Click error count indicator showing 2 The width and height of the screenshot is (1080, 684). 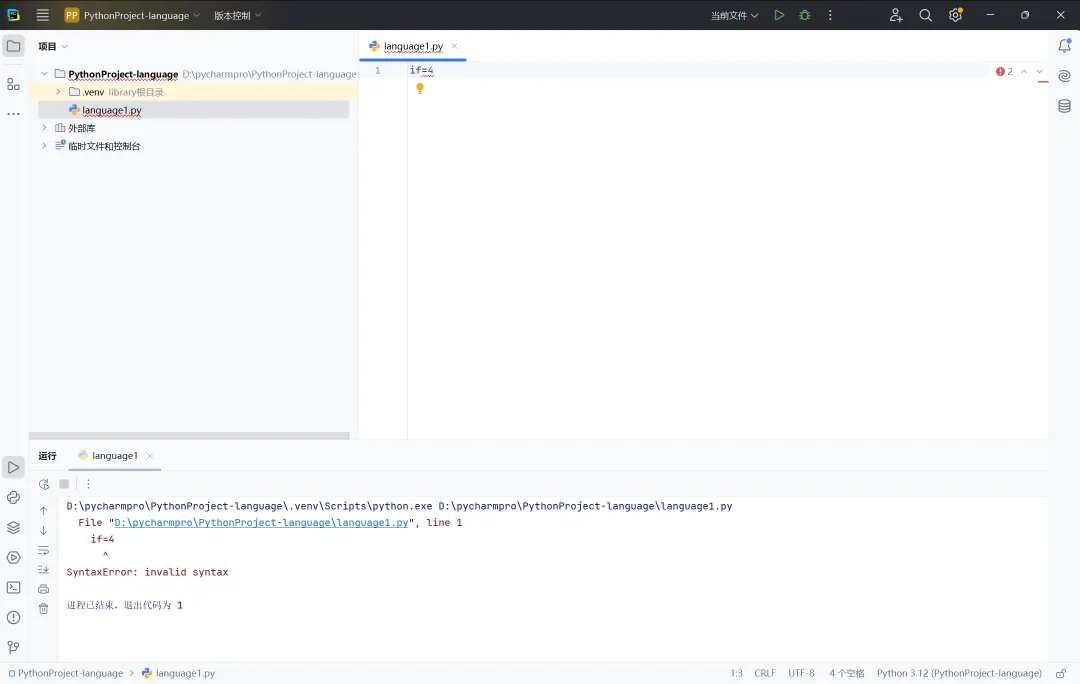click(x=1004, y=72)
